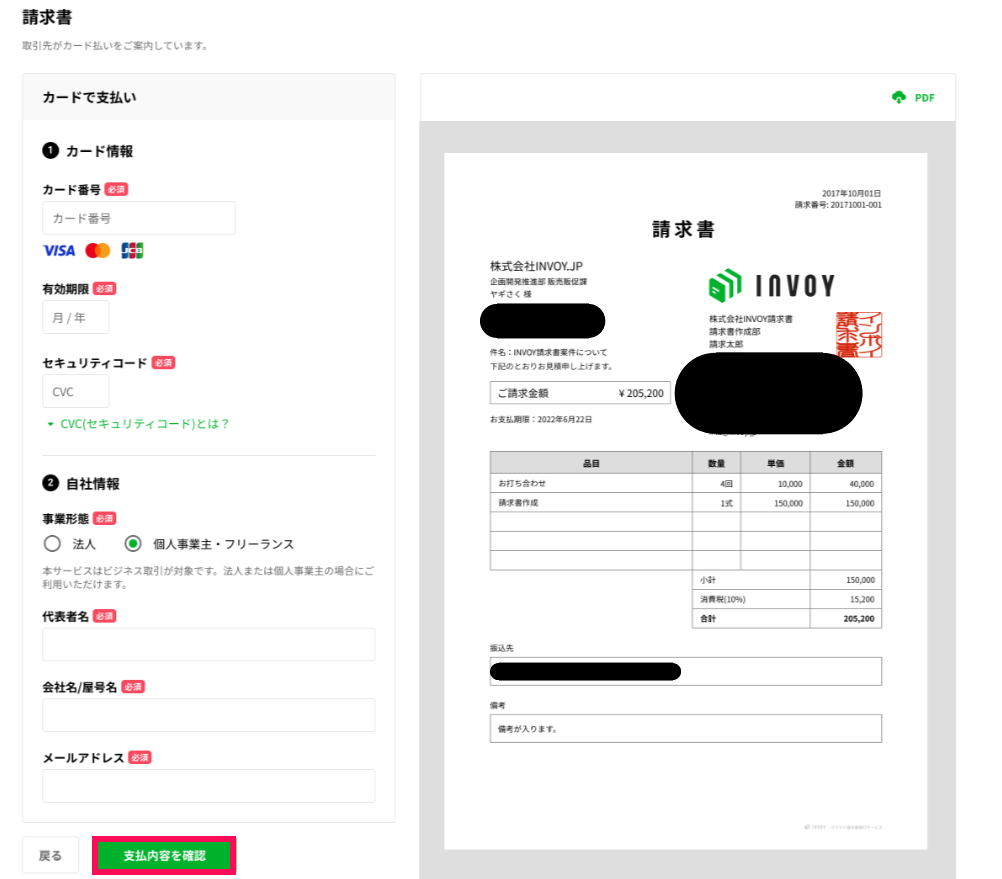Click the VISA card logo
1002x879 pixels.
click(59, 250)
